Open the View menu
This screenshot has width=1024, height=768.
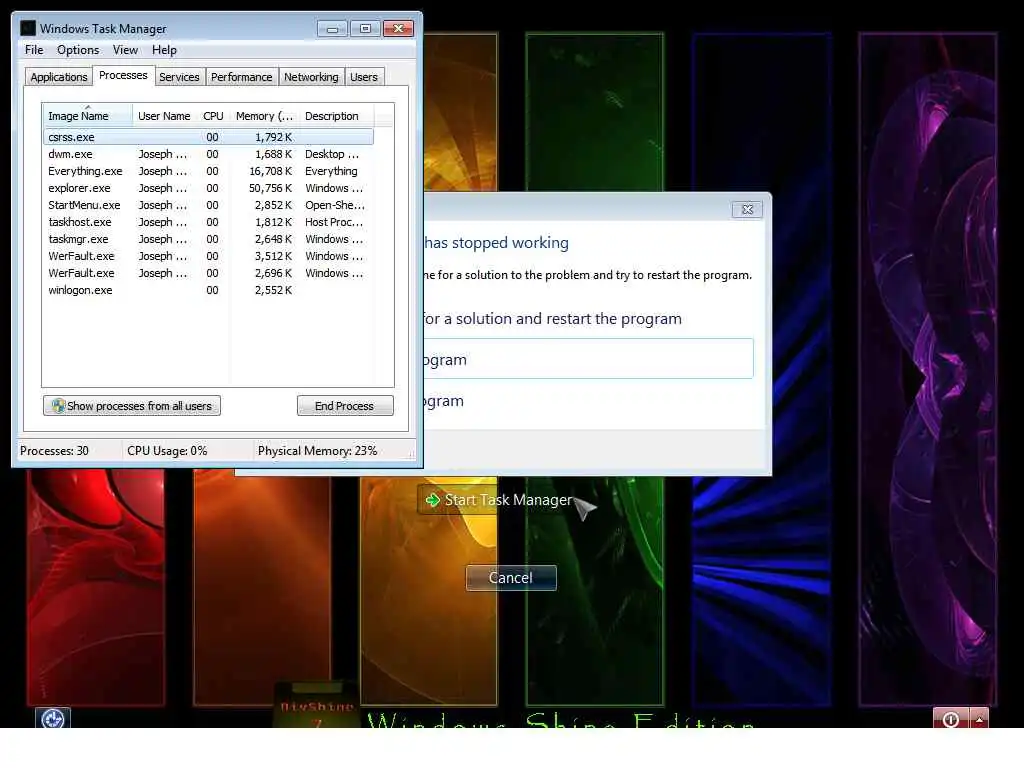(125, 50)
